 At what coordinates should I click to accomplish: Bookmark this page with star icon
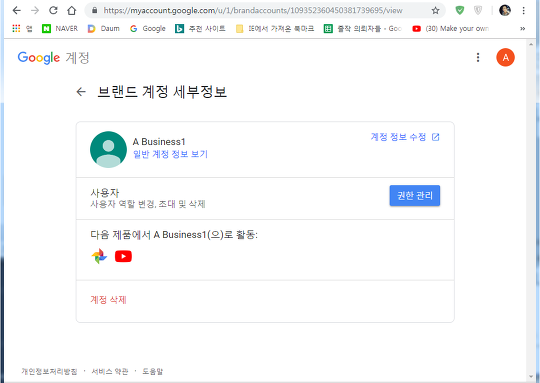[x=435, y=11]
